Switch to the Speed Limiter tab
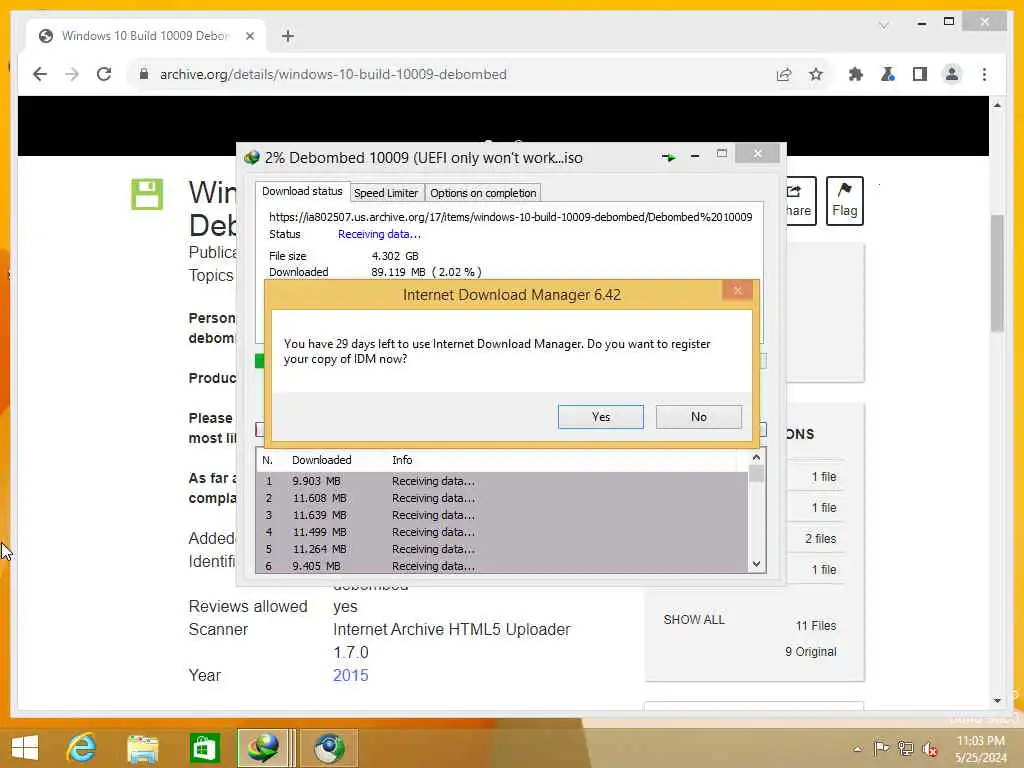 tap(386, 193)
